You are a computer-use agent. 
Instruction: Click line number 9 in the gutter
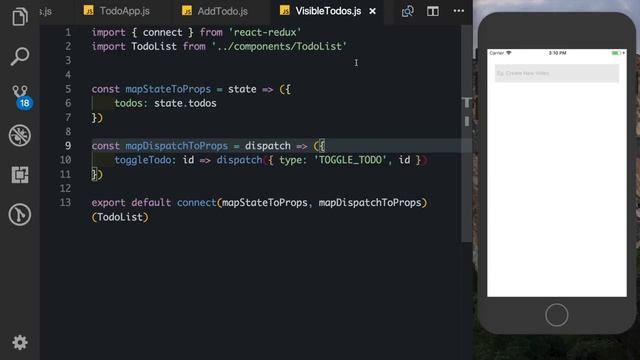click(68, 146)
